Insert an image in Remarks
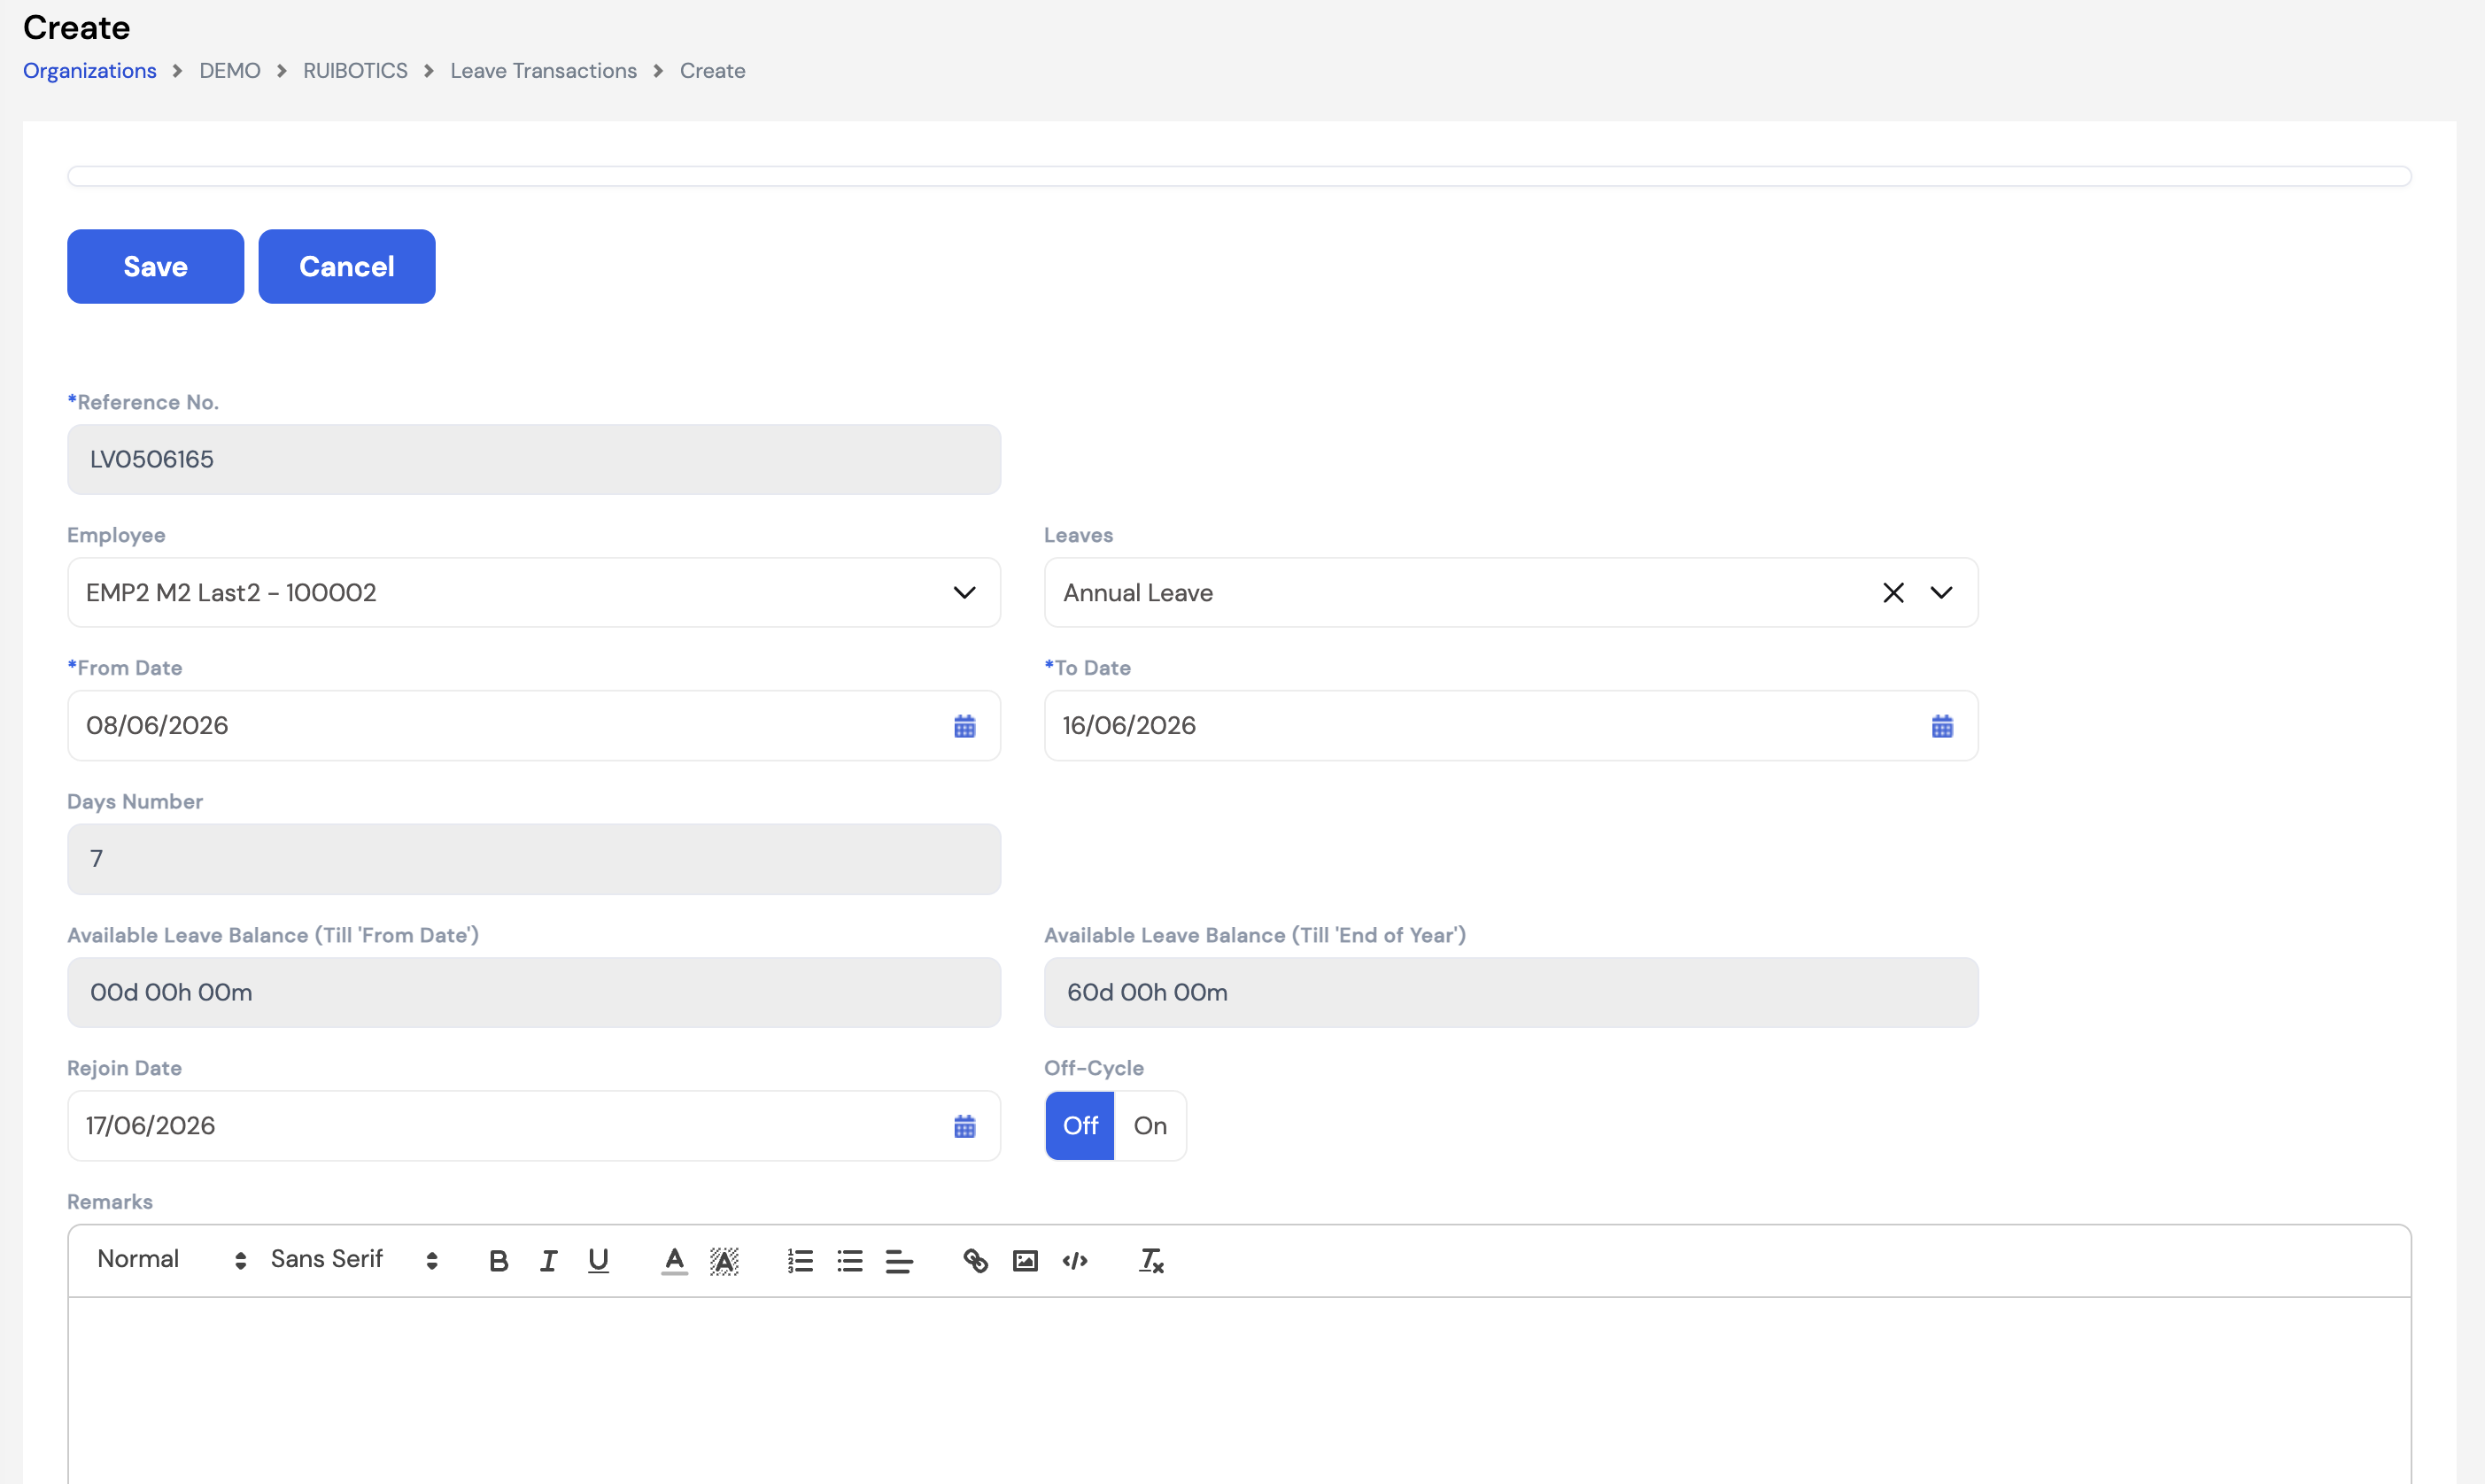Viewport: 2485px width, 1484px height. point(1025,1260)
